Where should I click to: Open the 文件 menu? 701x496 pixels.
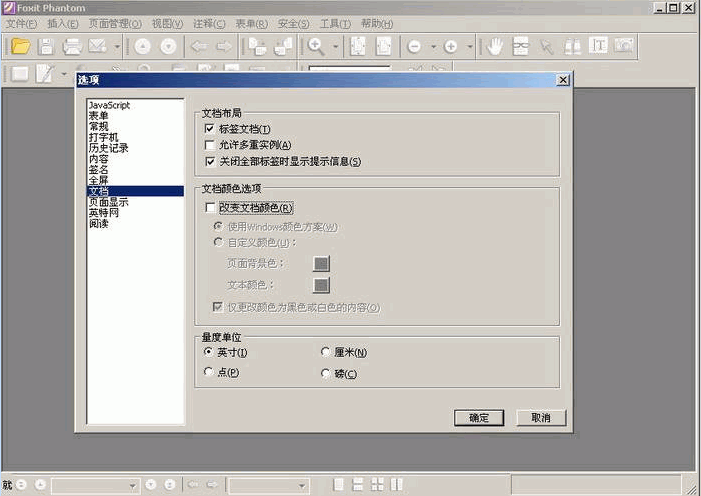[x=21, y=23]
